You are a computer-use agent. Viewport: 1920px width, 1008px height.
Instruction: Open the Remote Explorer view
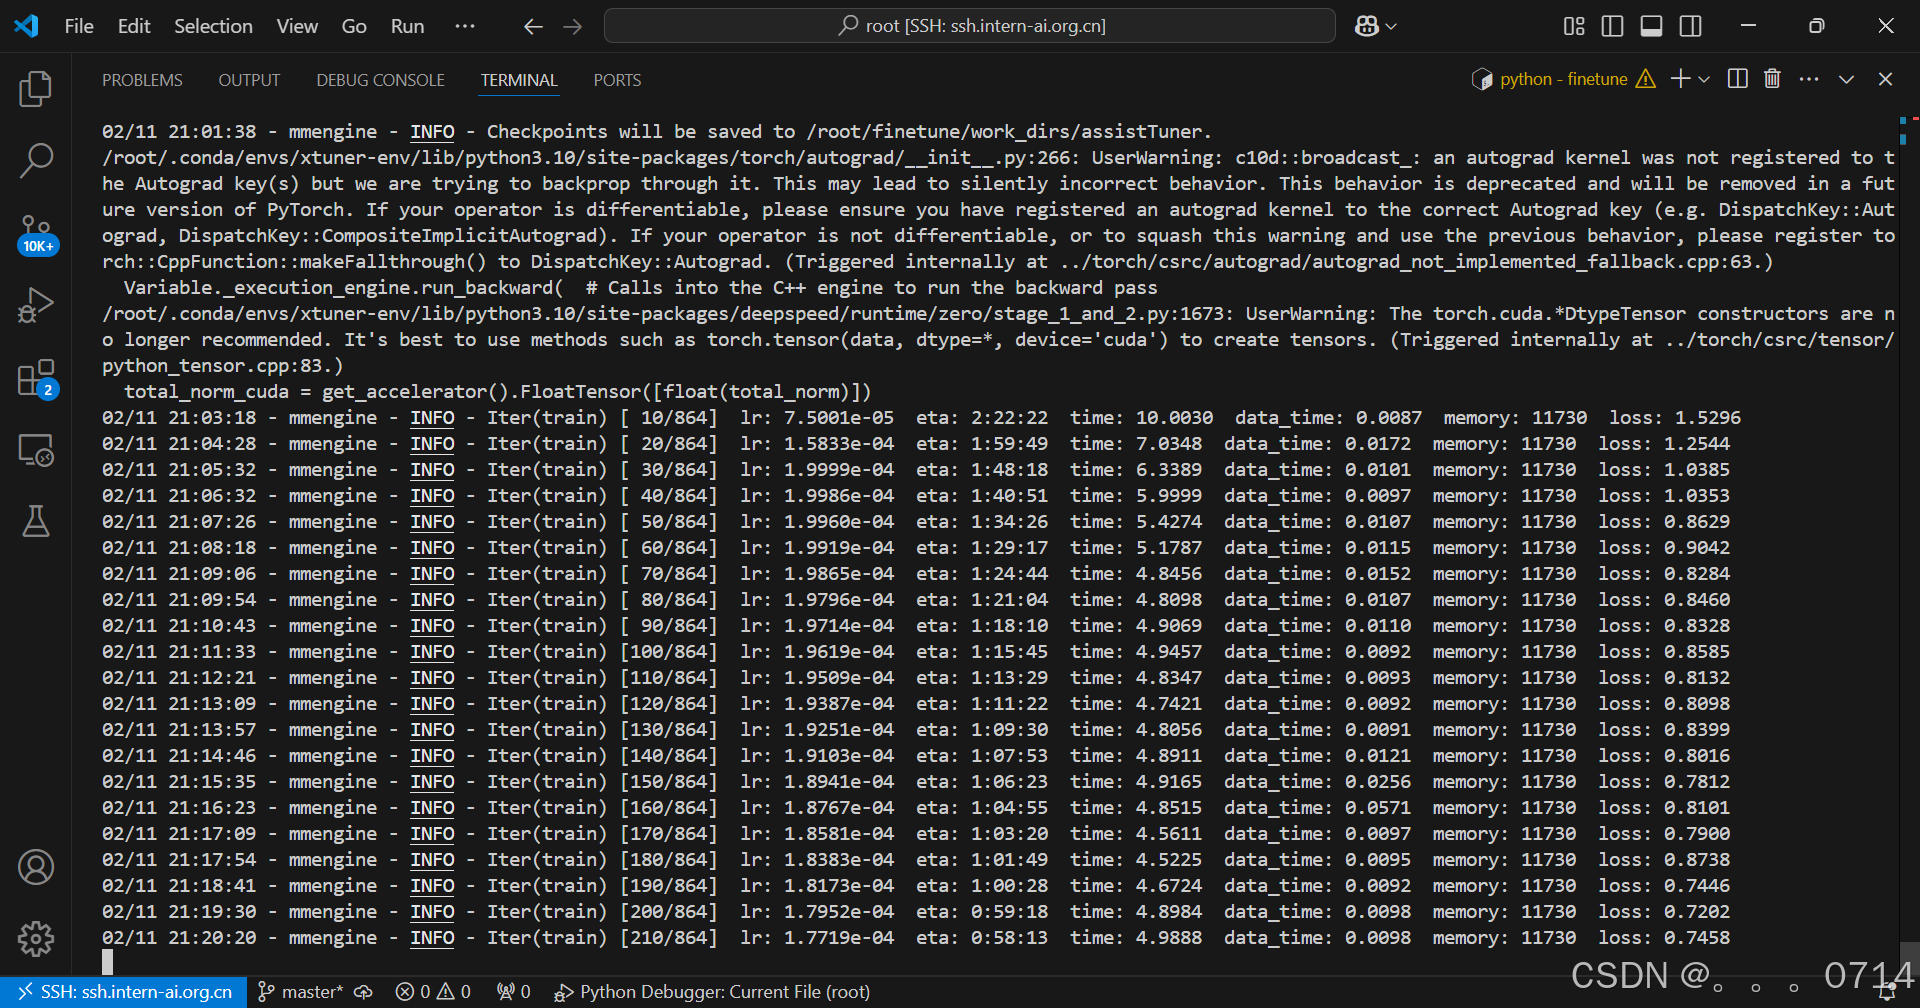point(36,450)
